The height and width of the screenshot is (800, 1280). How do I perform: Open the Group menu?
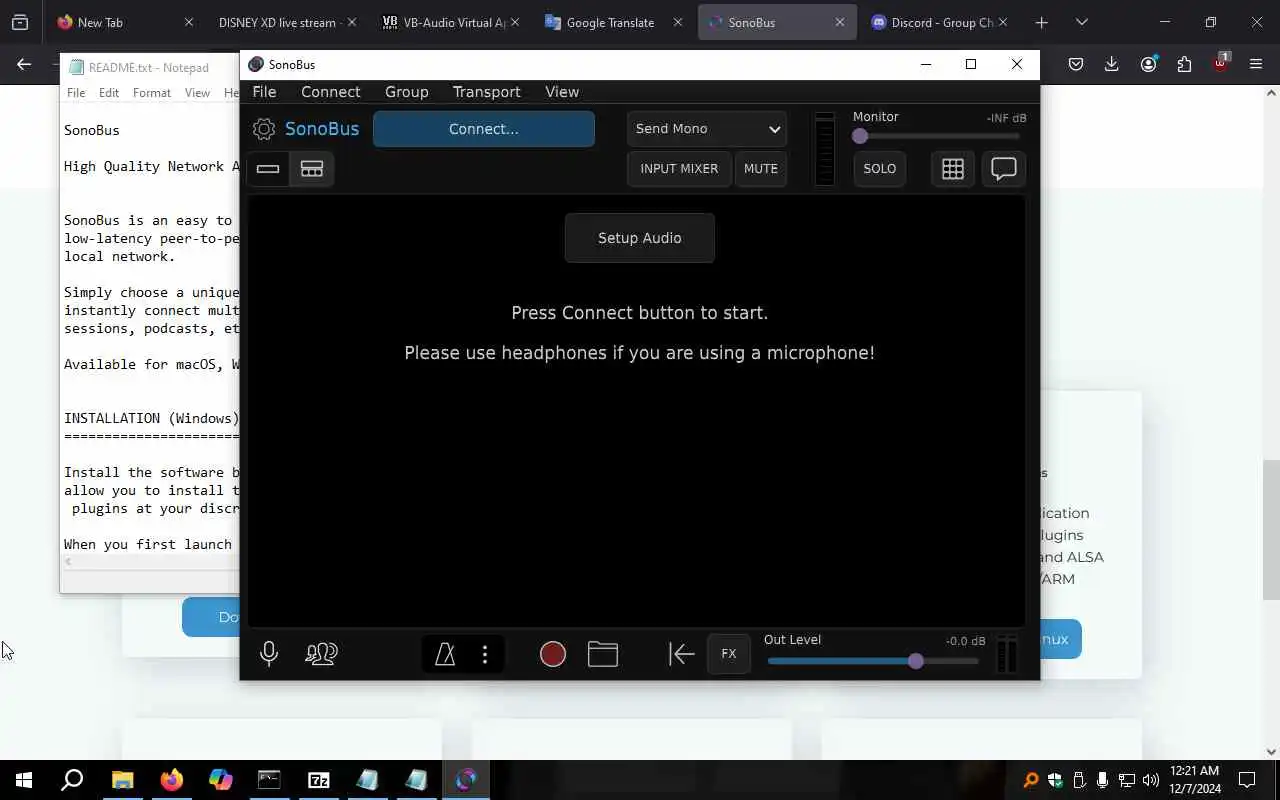pos(407,92)
